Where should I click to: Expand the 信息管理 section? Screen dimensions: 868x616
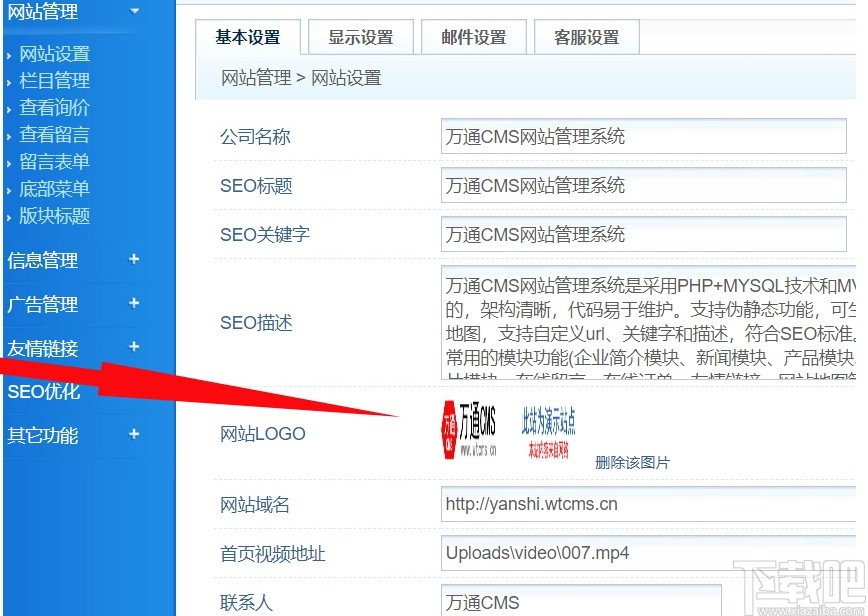42,260
